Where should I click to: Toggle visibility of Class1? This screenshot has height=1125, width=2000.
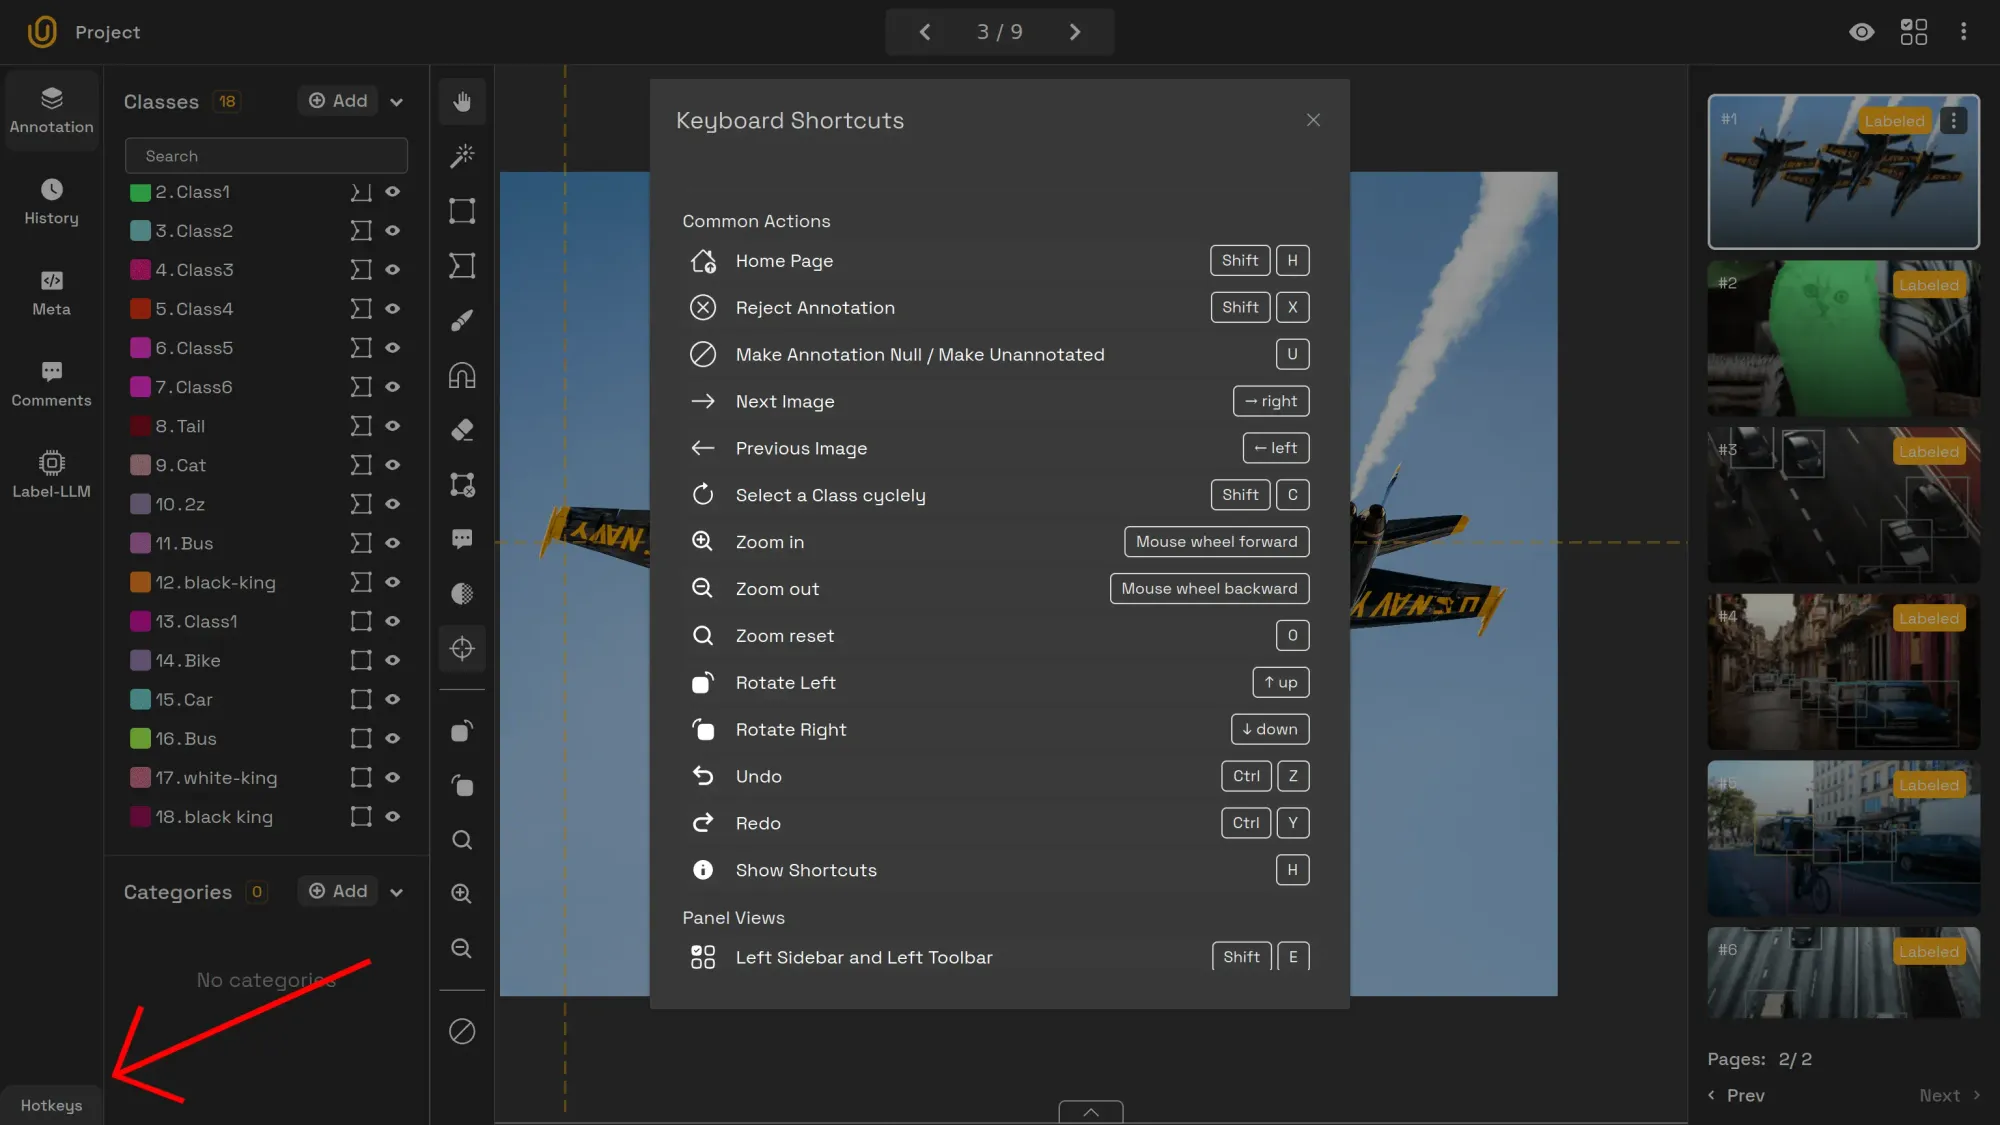pos(393,191)
